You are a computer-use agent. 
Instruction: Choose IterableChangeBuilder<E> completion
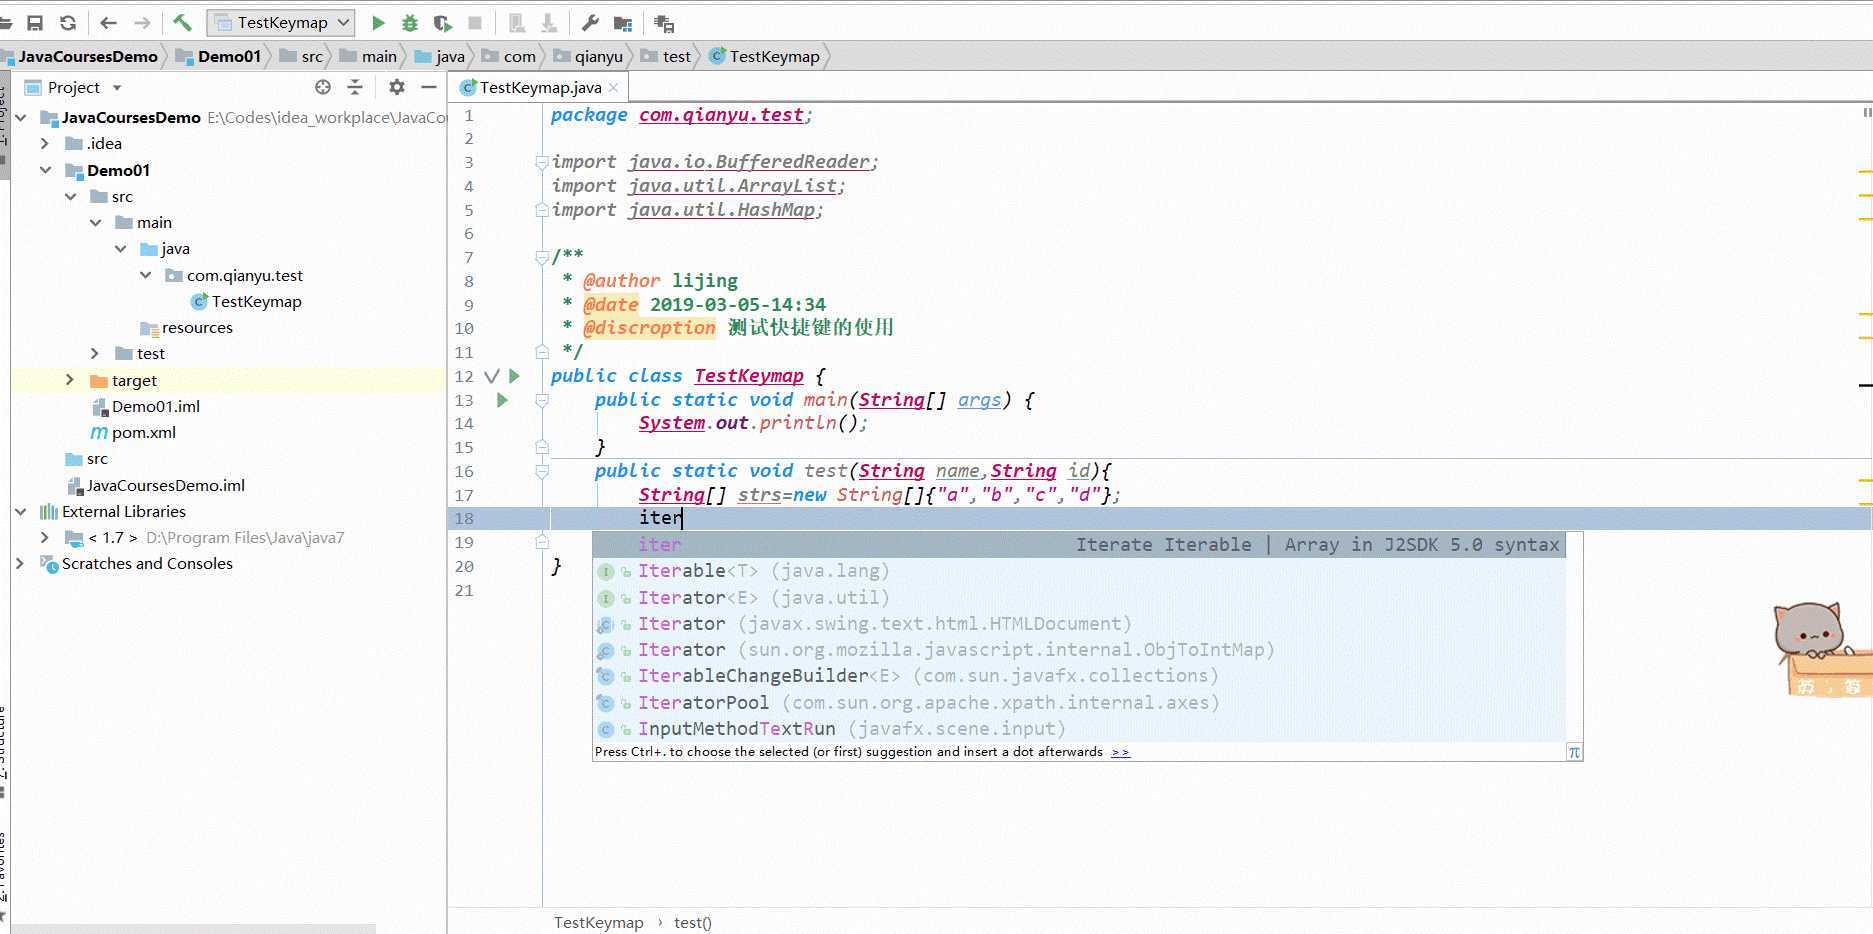click(x=1079, y=676)
